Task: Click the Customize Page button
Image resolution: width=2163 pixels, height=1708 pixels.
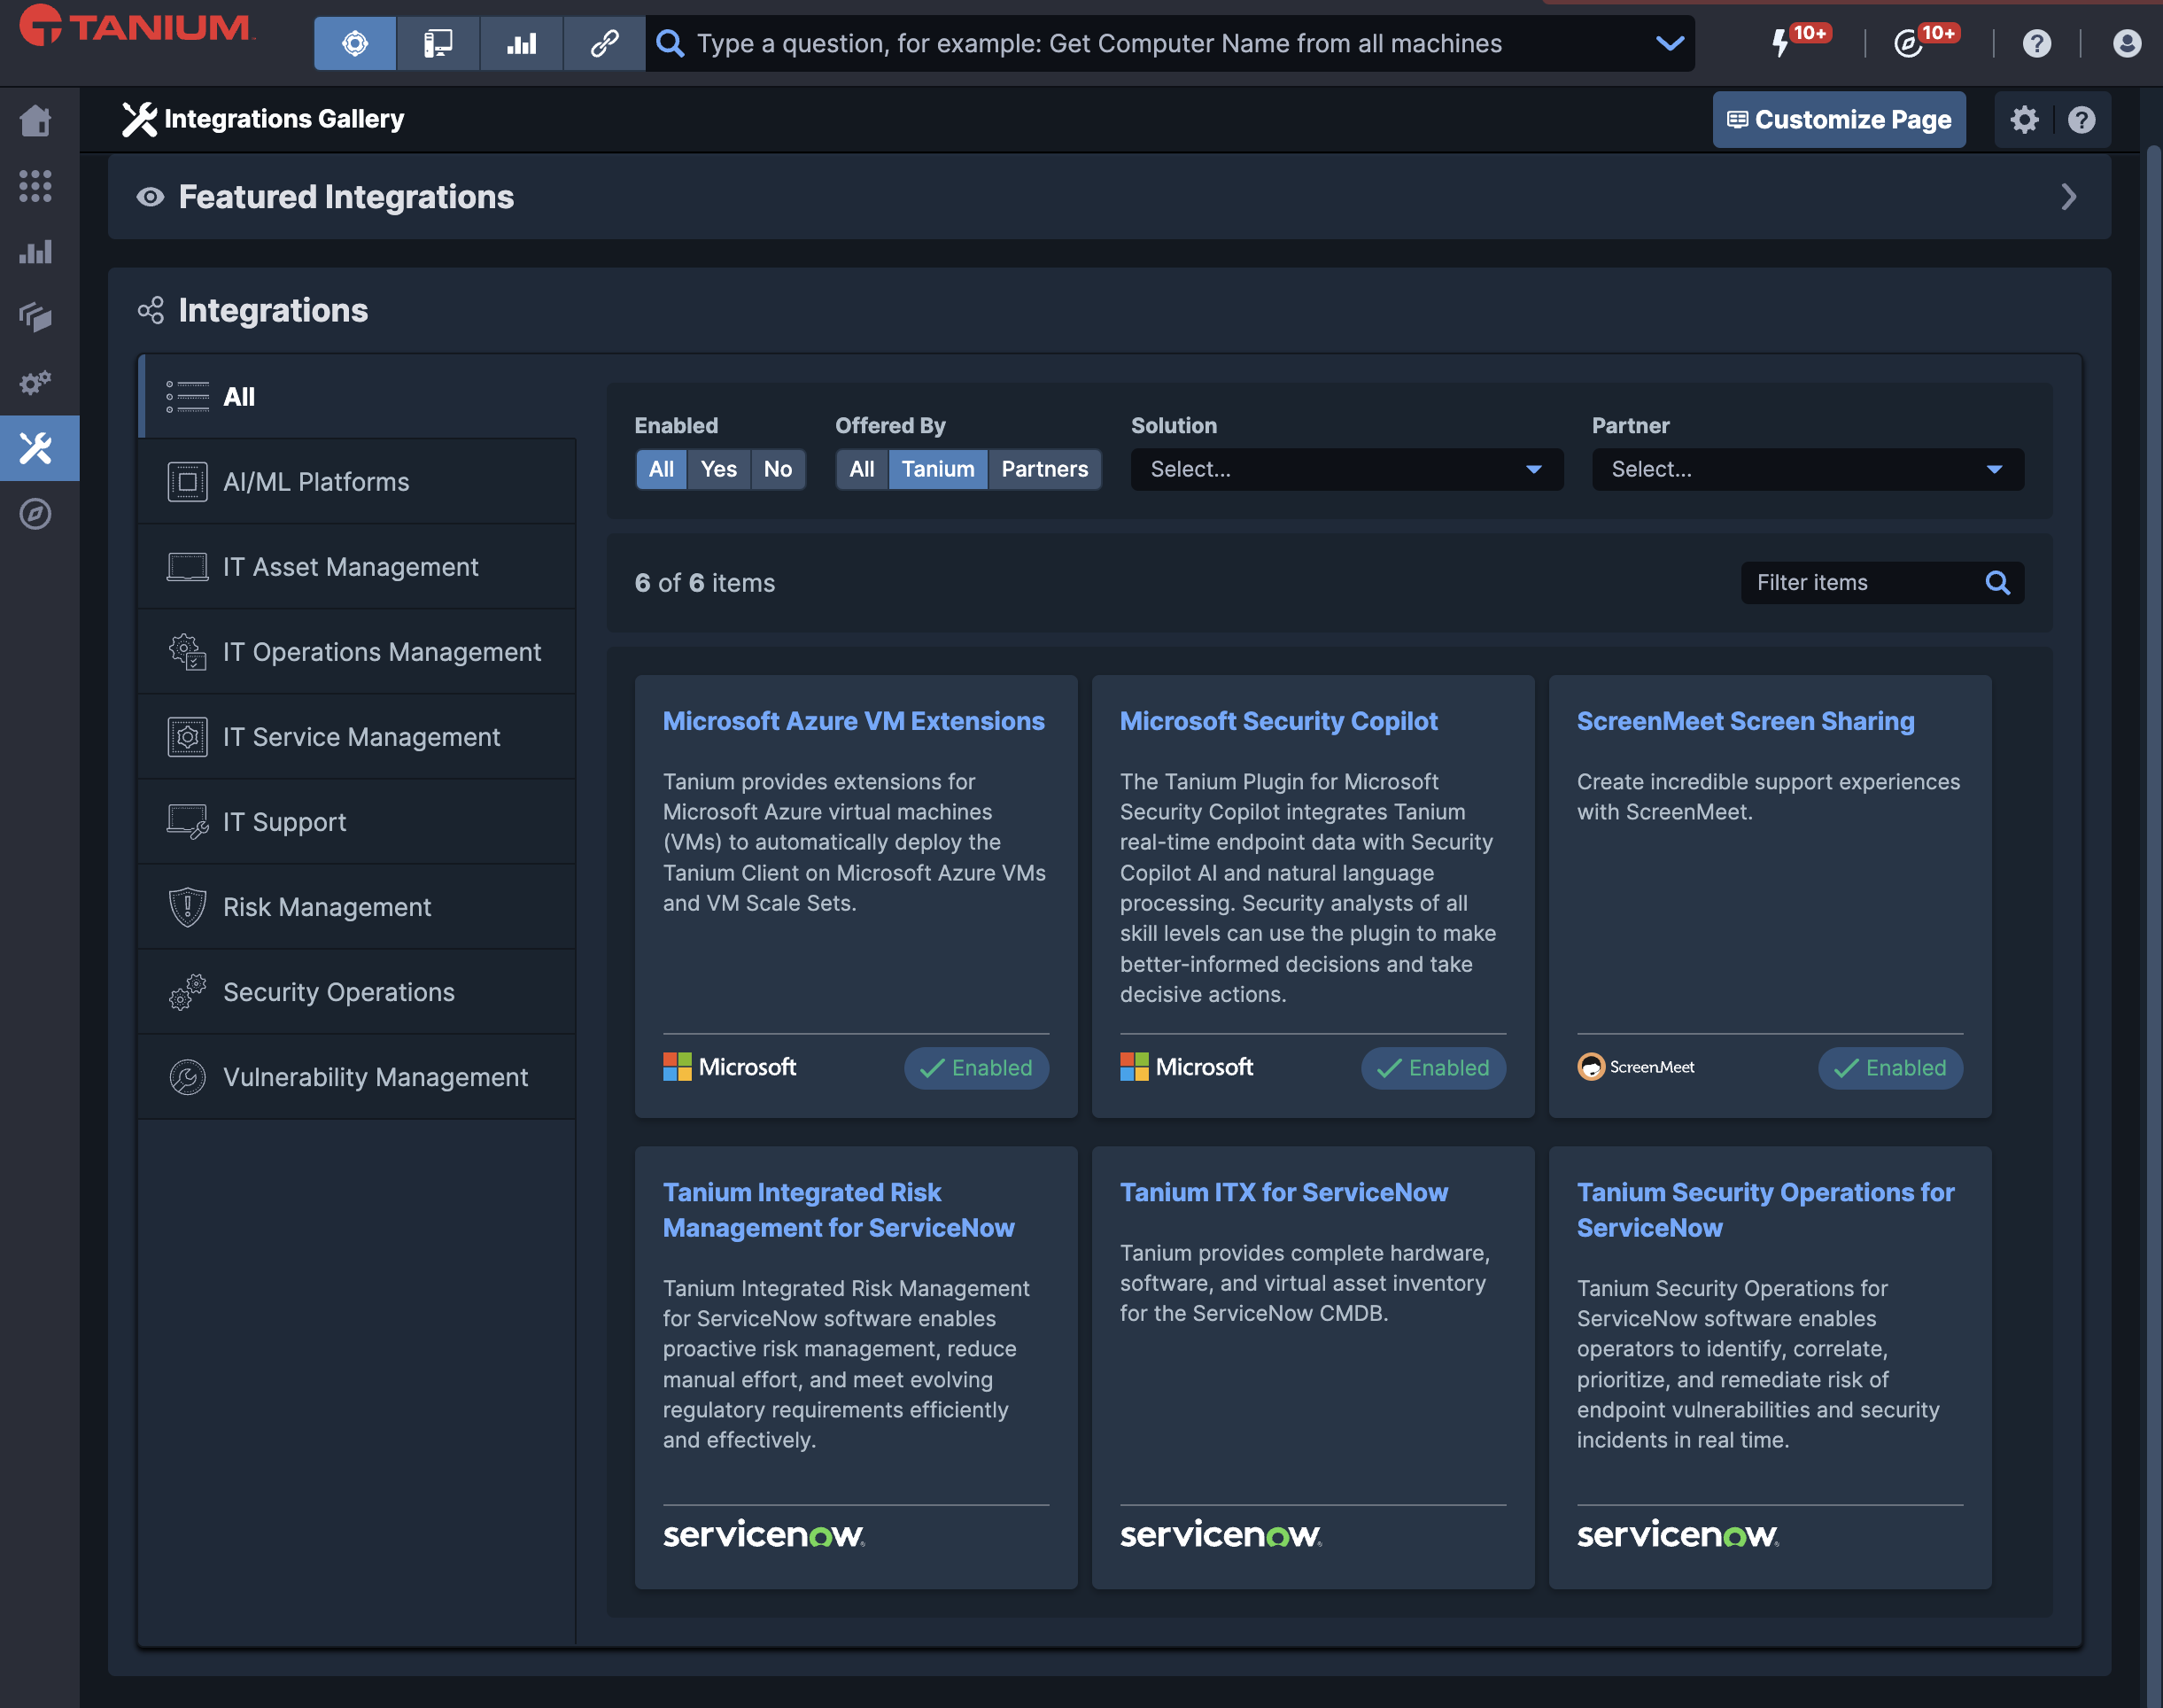Action: coord(1839,119)
